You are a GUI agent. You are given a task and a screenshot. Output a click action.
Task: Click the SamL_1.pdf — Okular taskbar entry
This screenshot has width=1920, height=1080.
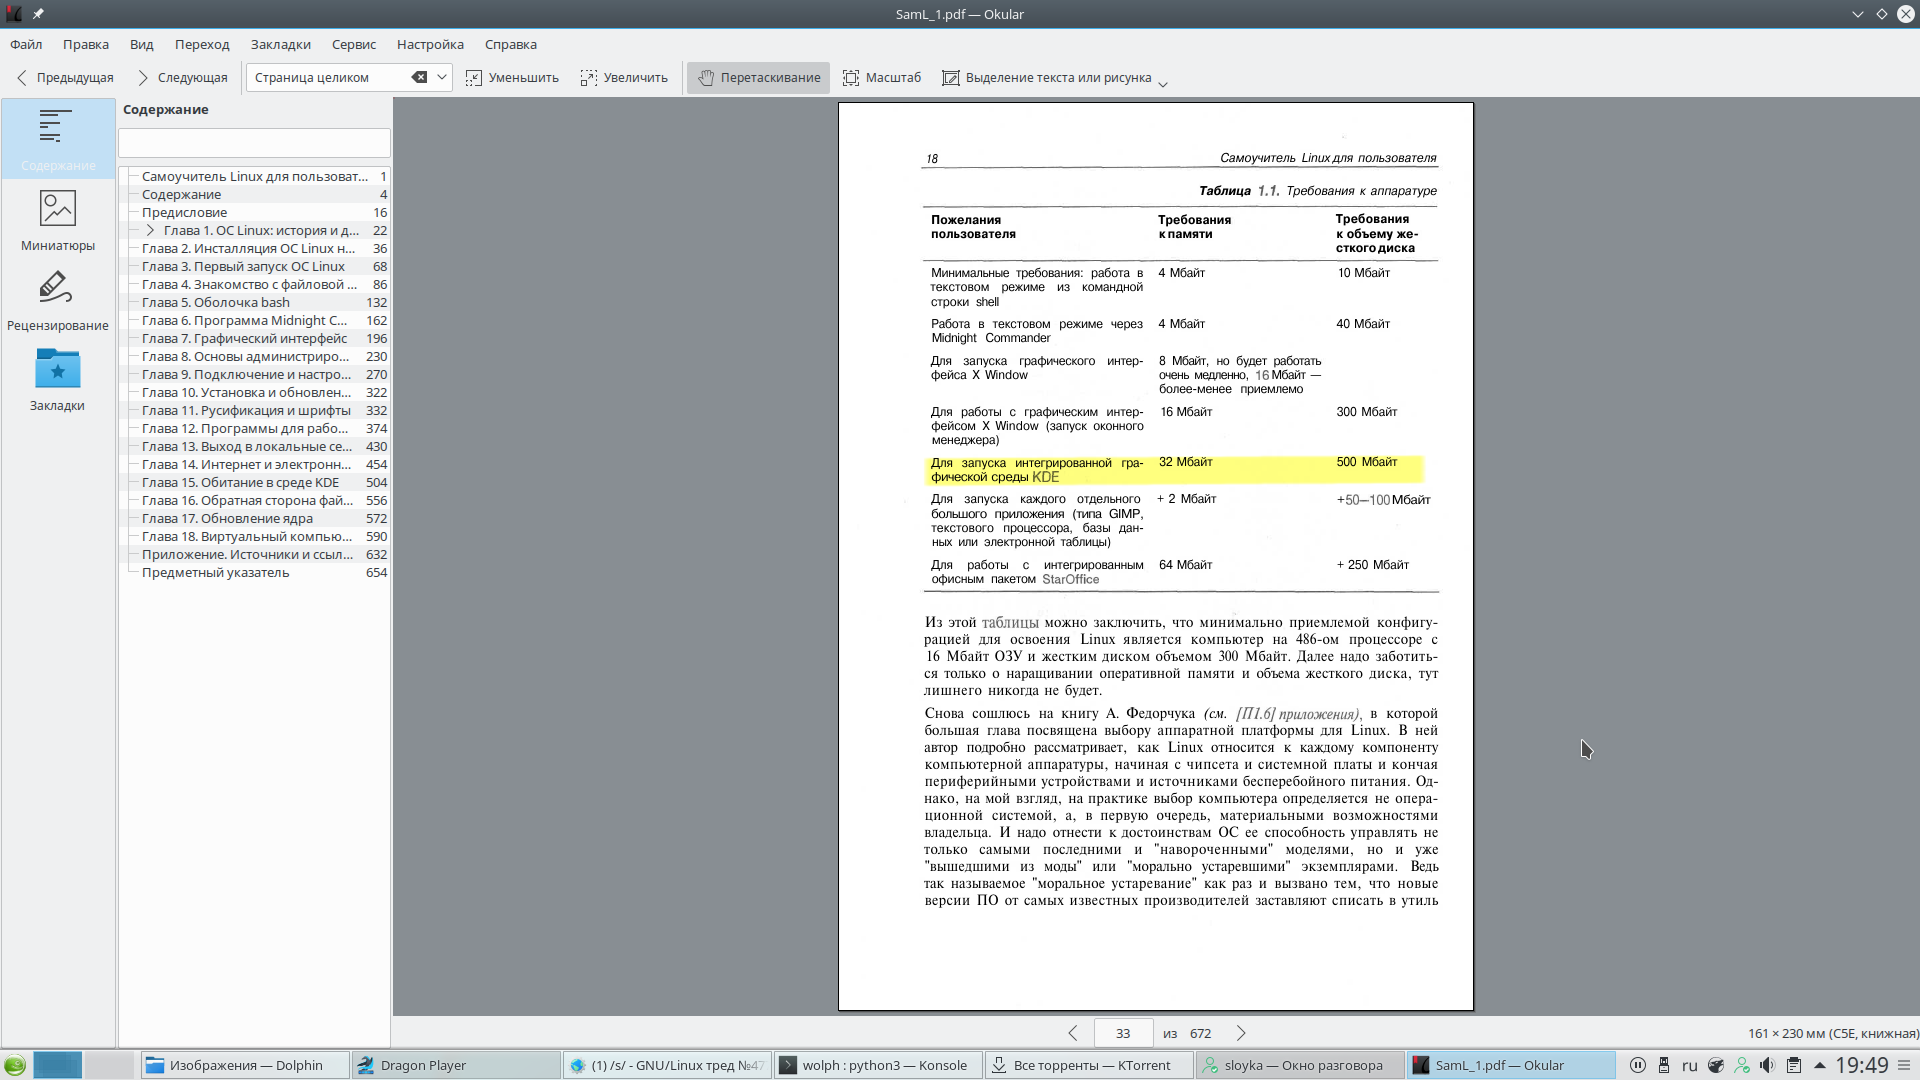click(1511, 1065)
